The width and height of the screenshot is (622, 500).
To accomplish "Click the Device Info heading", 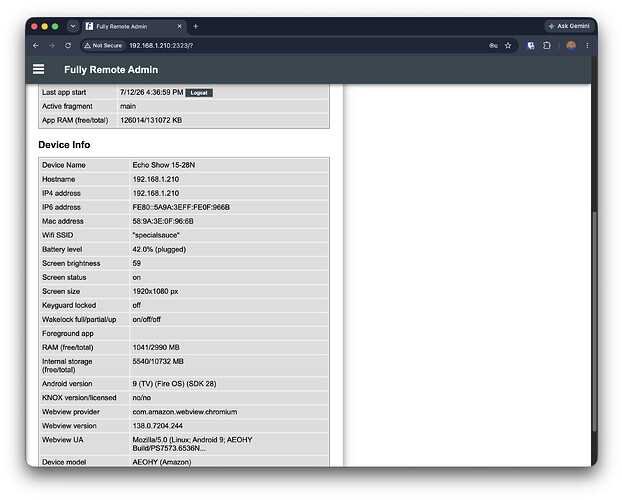I will [64, 145].
